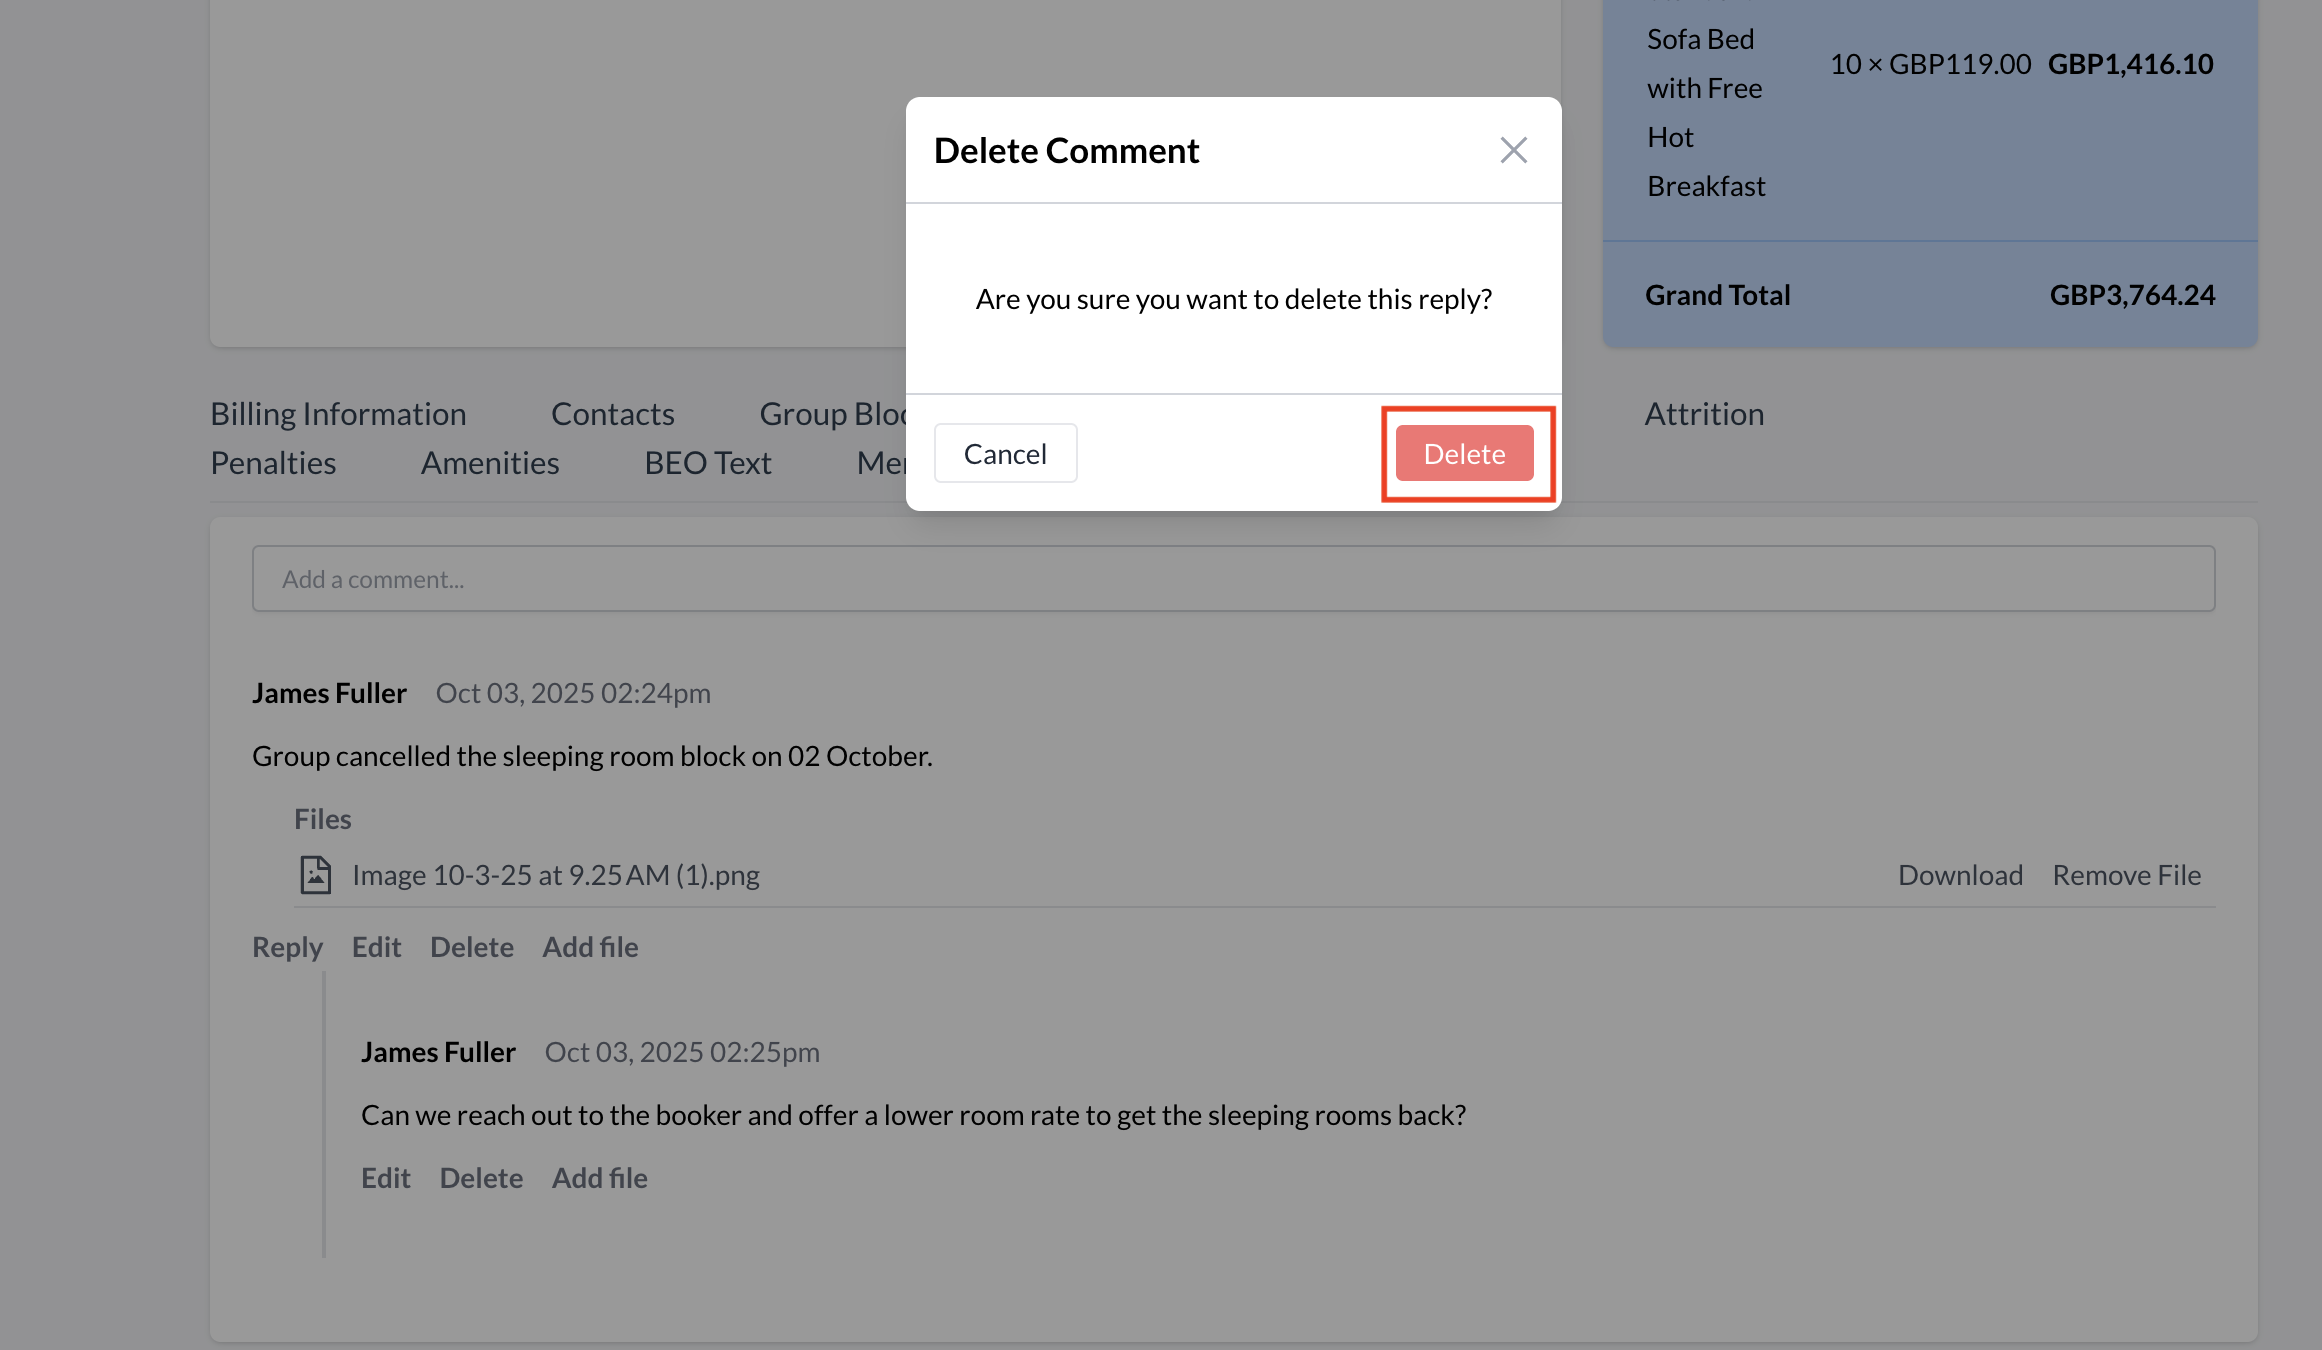Image resolution: width=2322 pixels, height=1350 pixels.
Task: Delete the reply about lower room rate
Action: 481,1178
